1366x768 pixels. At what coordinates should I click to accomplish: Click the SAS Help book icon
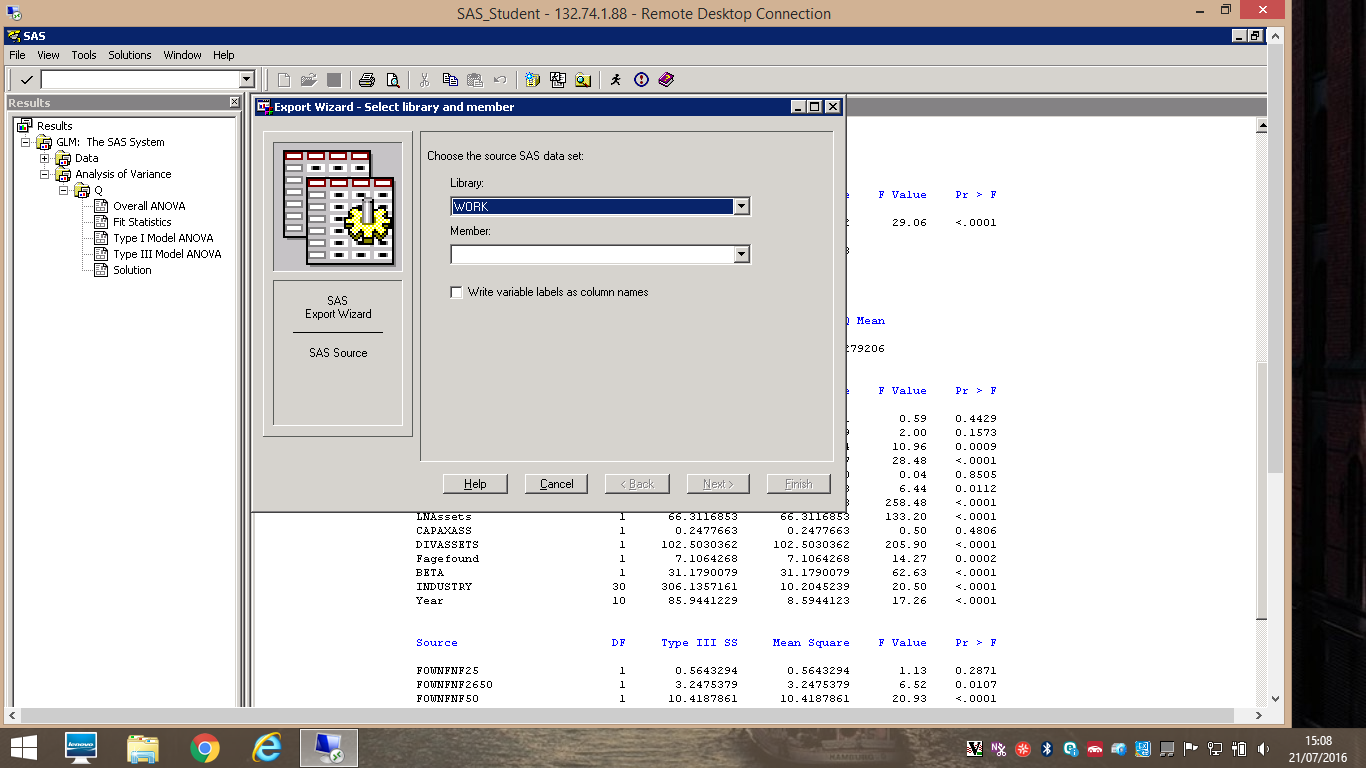tap(667, 80)
